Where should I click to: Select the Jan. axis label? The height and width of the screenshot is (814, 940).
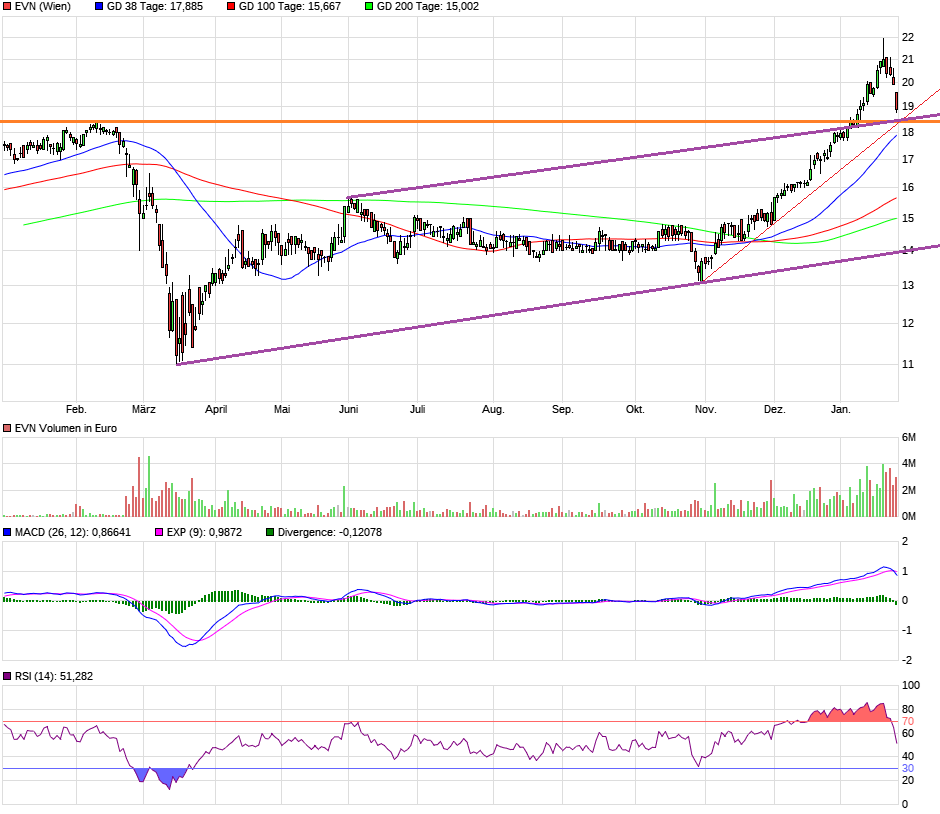(x=841, y=409)
